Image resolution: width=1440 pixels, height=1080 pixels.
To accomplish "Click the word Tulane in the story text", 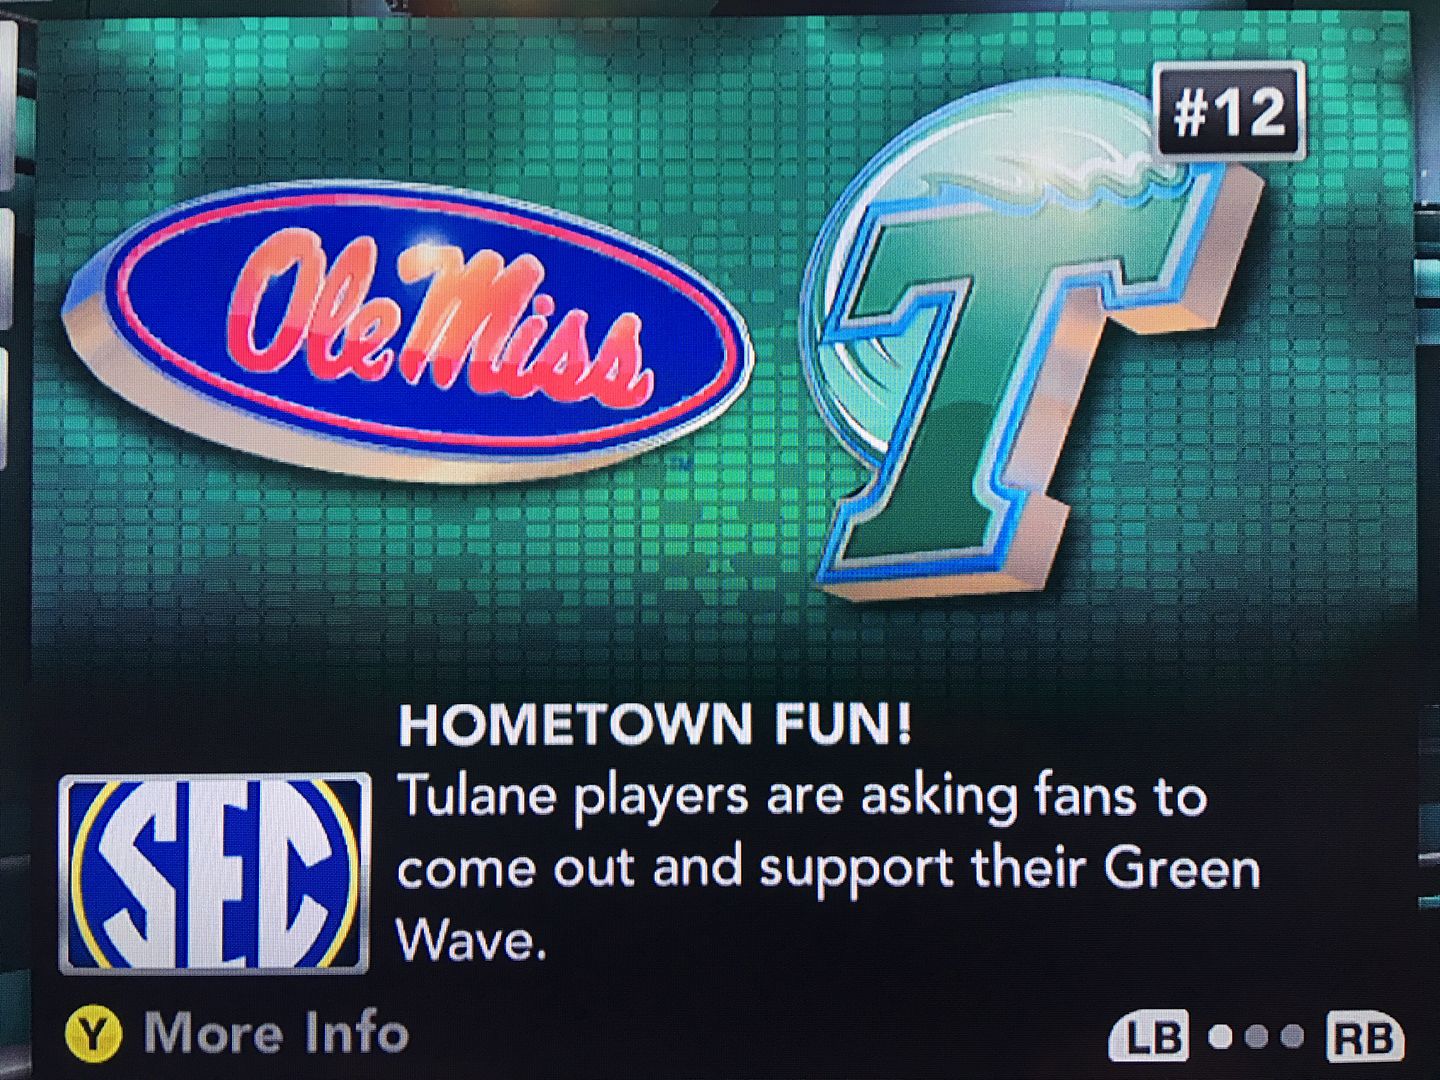I will tap(478, 796).
